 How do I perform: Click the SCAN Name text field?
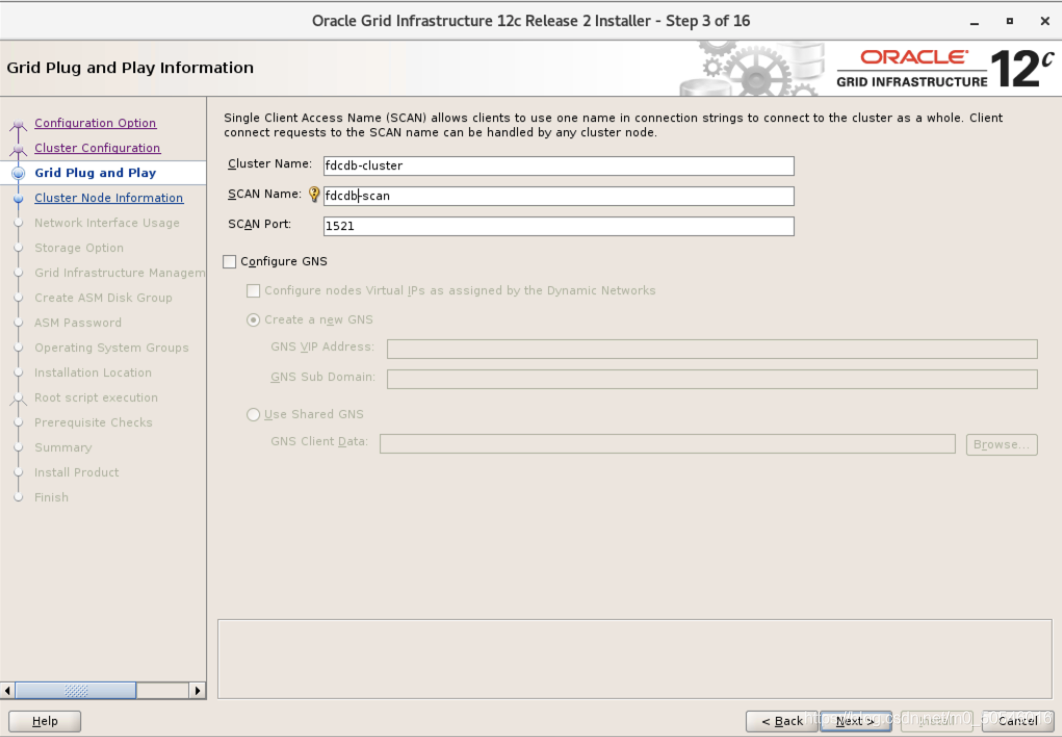click(x=559, y=196)
